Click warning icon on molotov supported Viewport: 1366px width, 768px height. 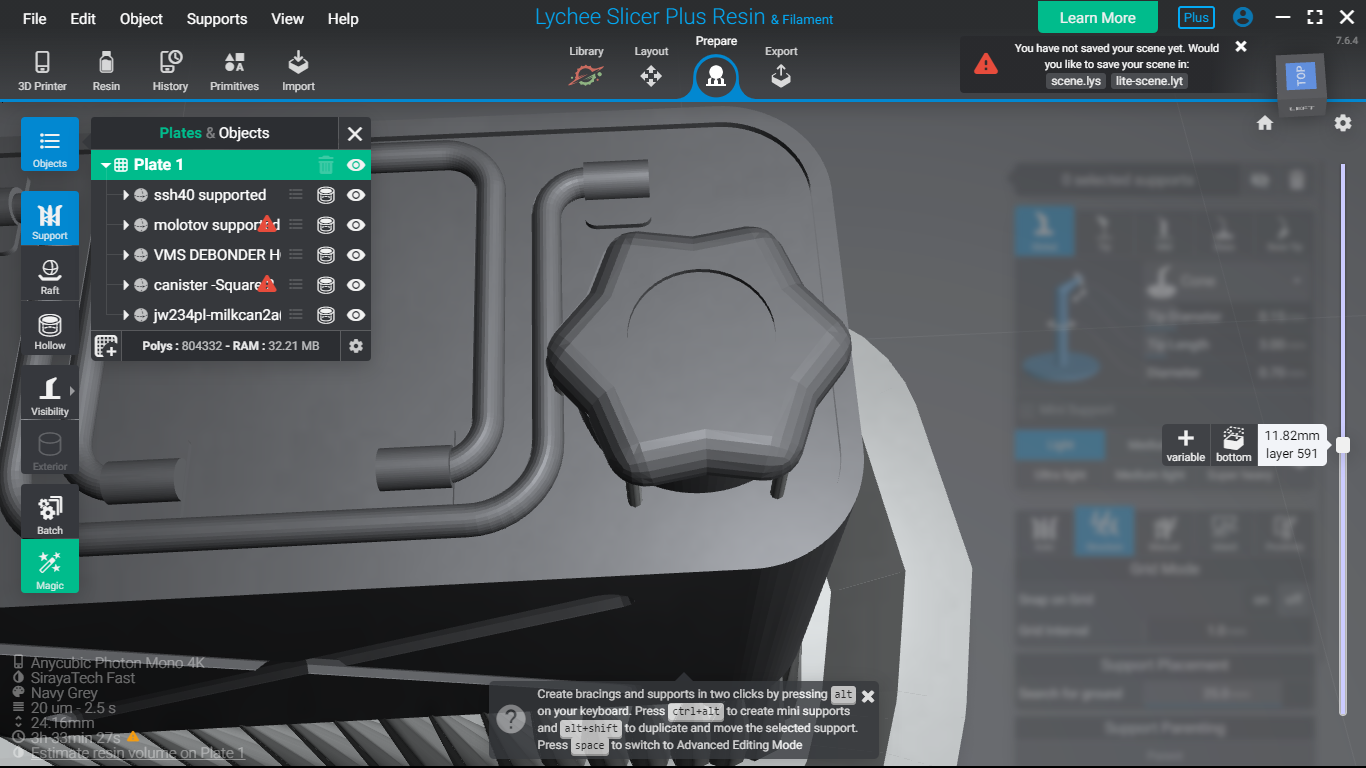267,224
